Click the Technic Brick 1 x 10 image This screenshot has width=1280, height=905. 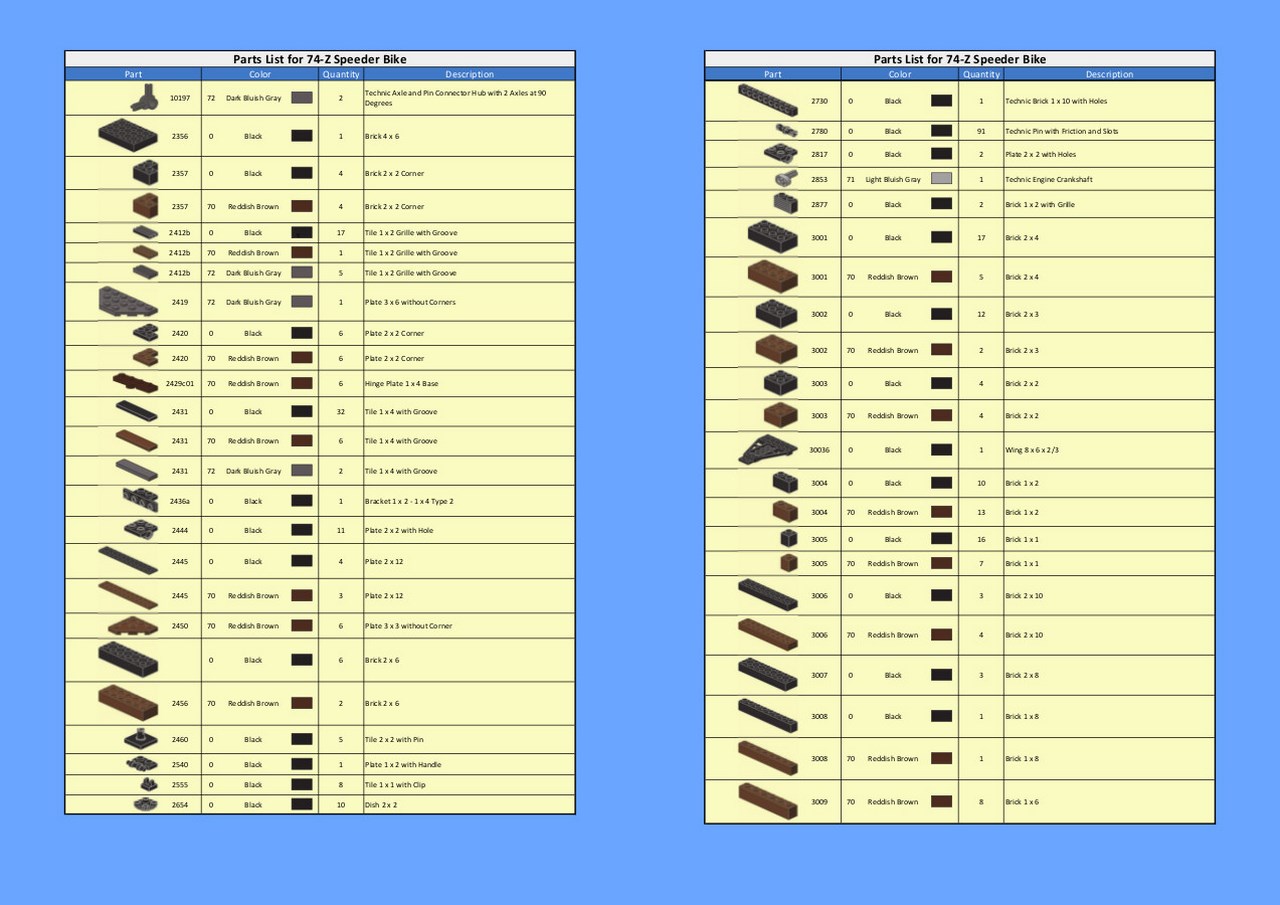[768, 100]
